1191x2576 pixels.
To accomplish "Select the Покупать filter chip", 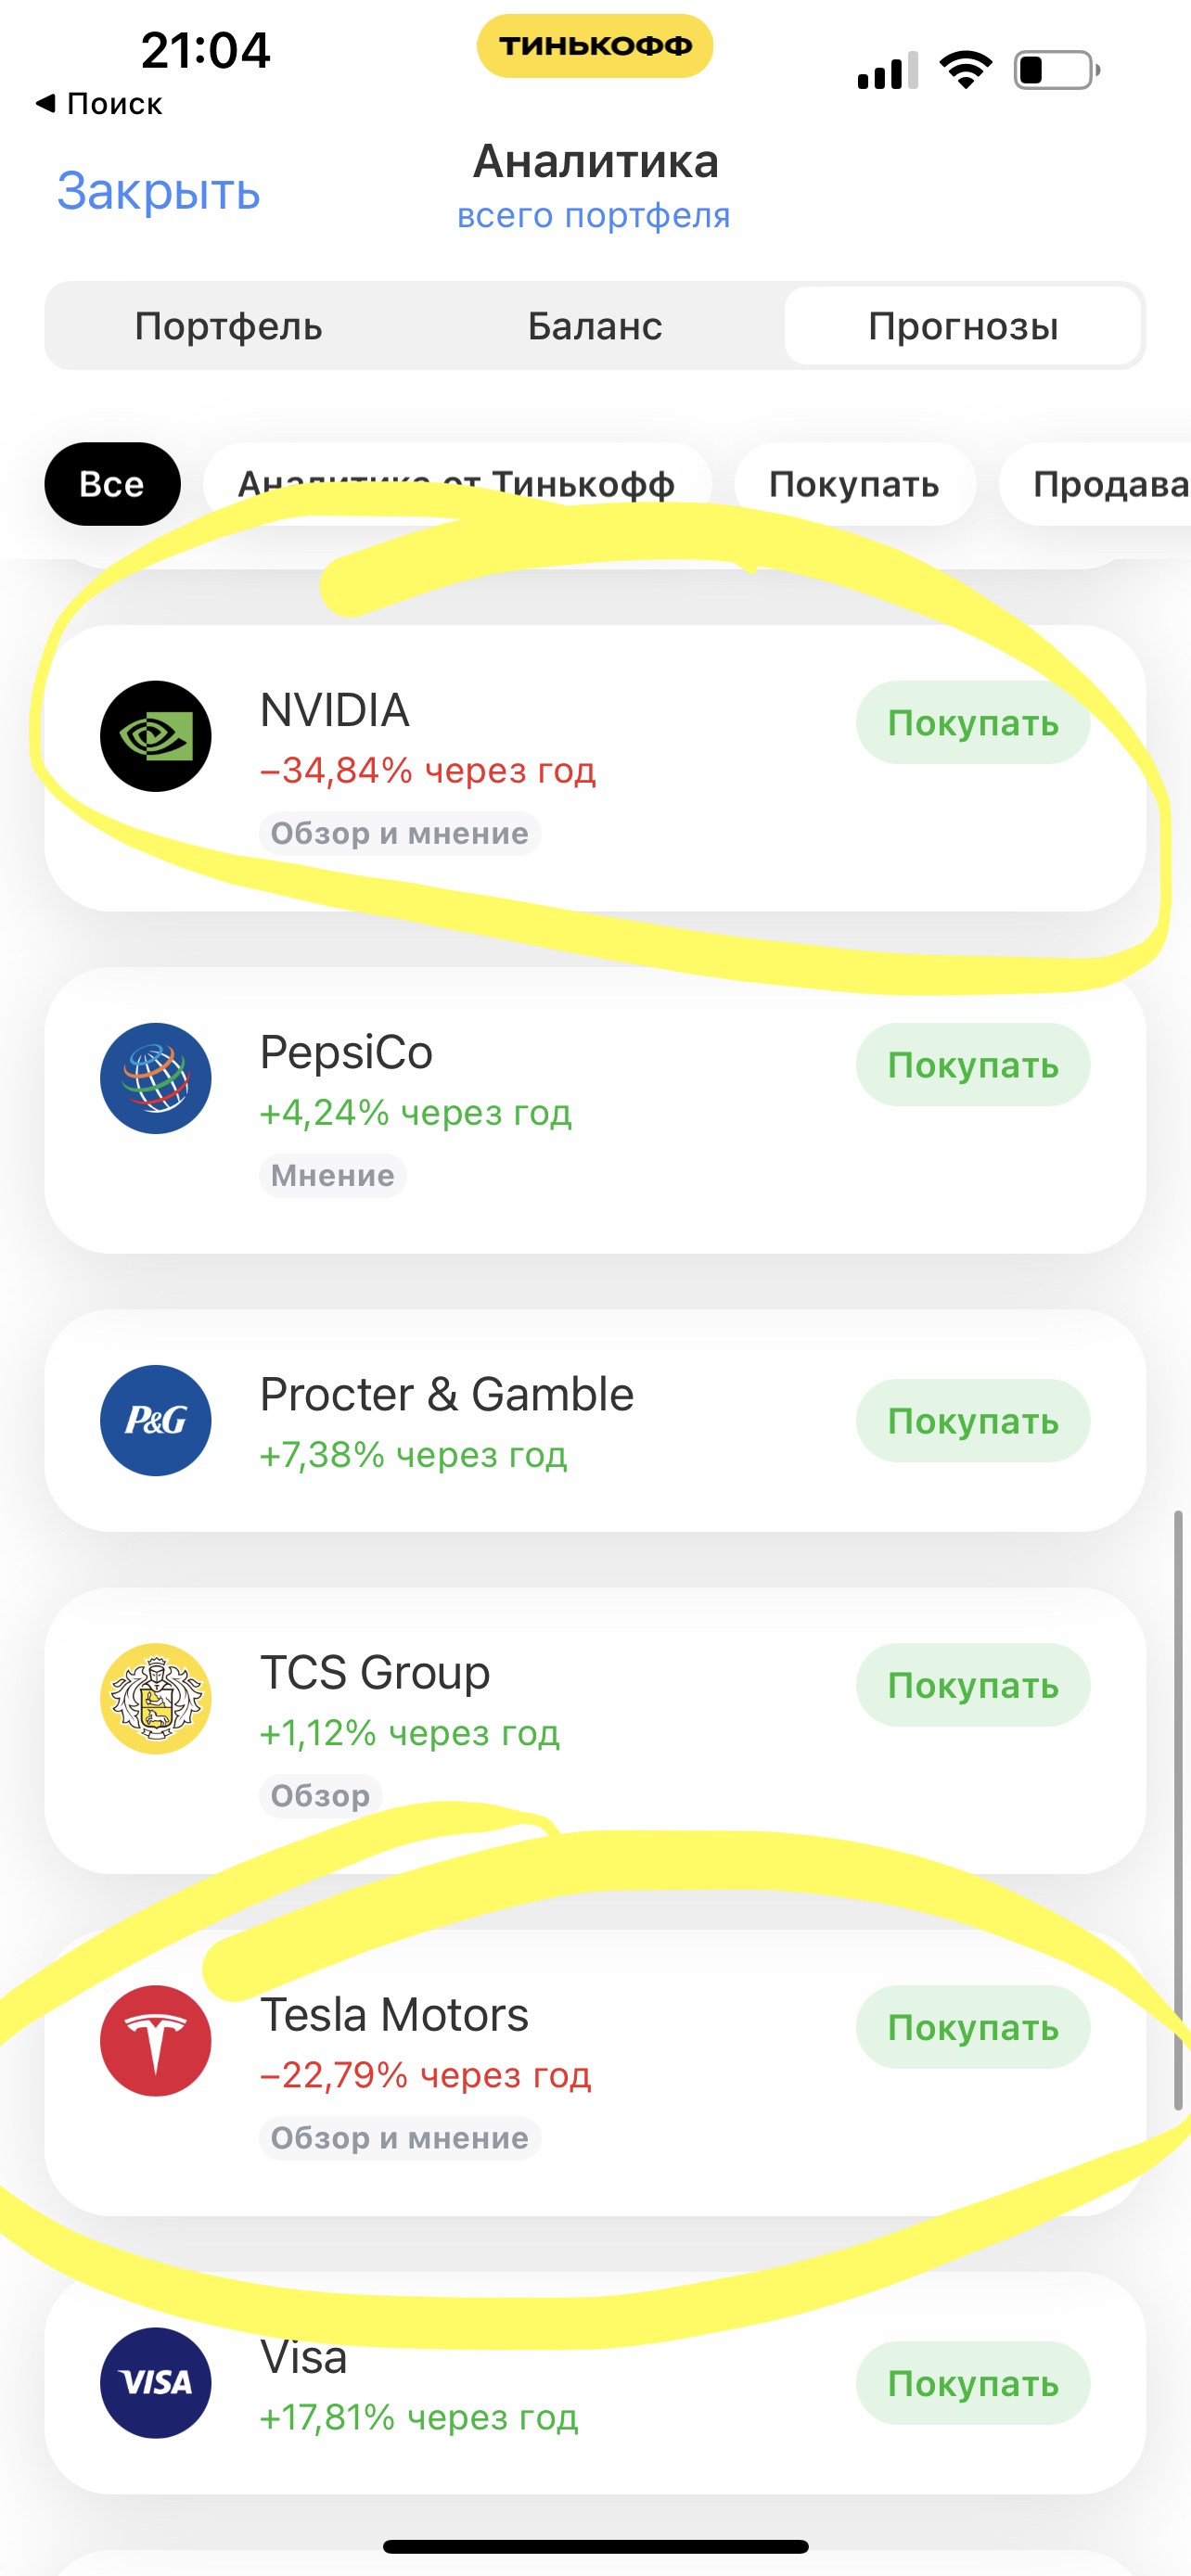I will click(855, 484).
